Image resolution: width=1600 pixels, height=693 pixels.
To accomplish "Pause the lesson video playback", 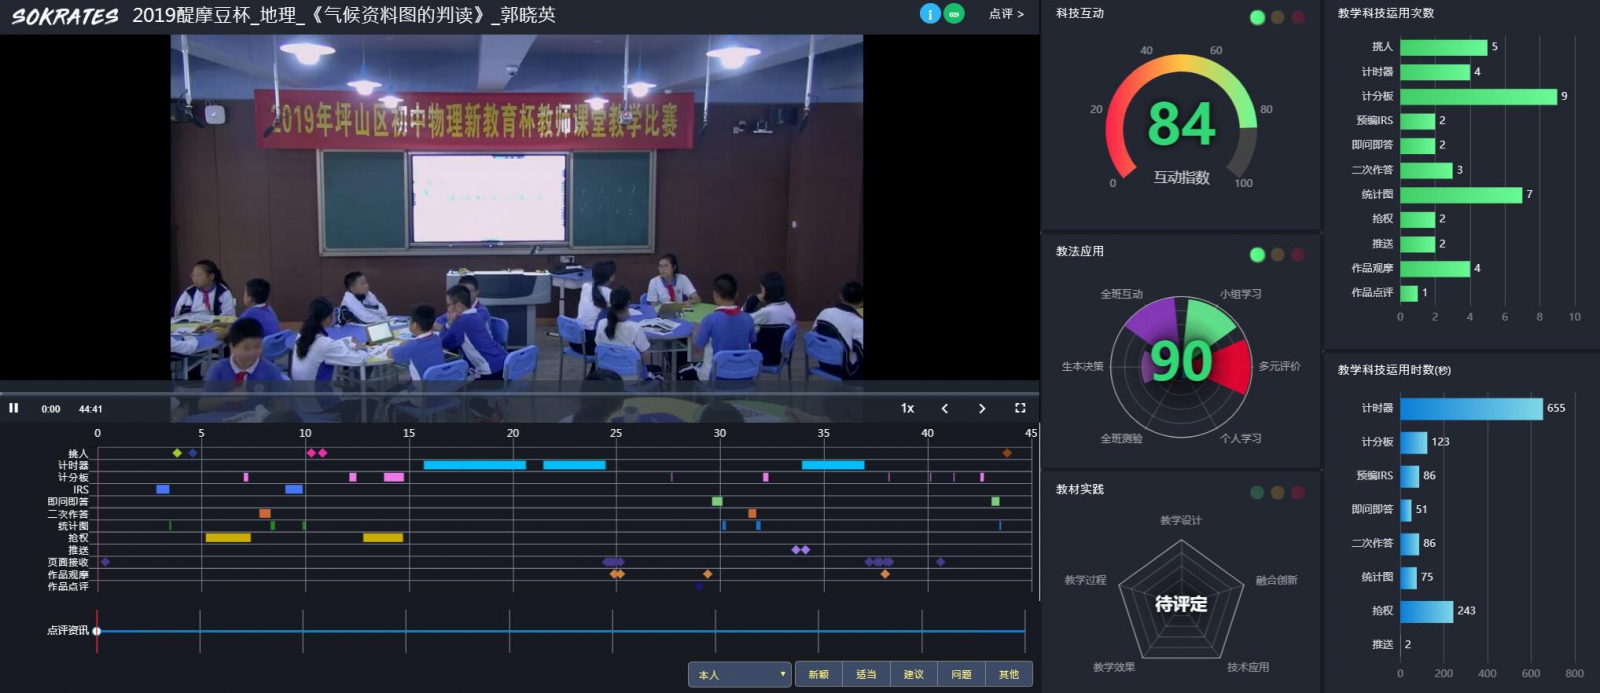I will tap(14, 408).
